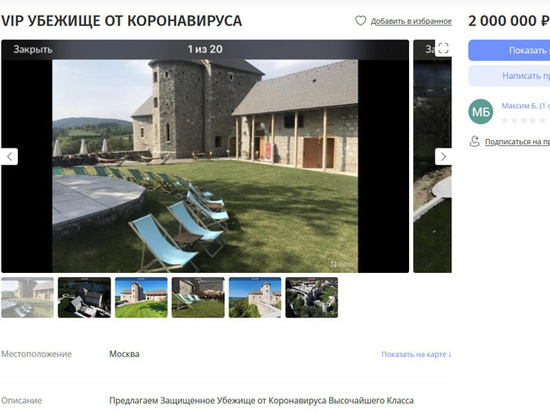Close the photo viewer with Закрыть
The width and height of the screenshot is (550, 412).
(33, 49)
